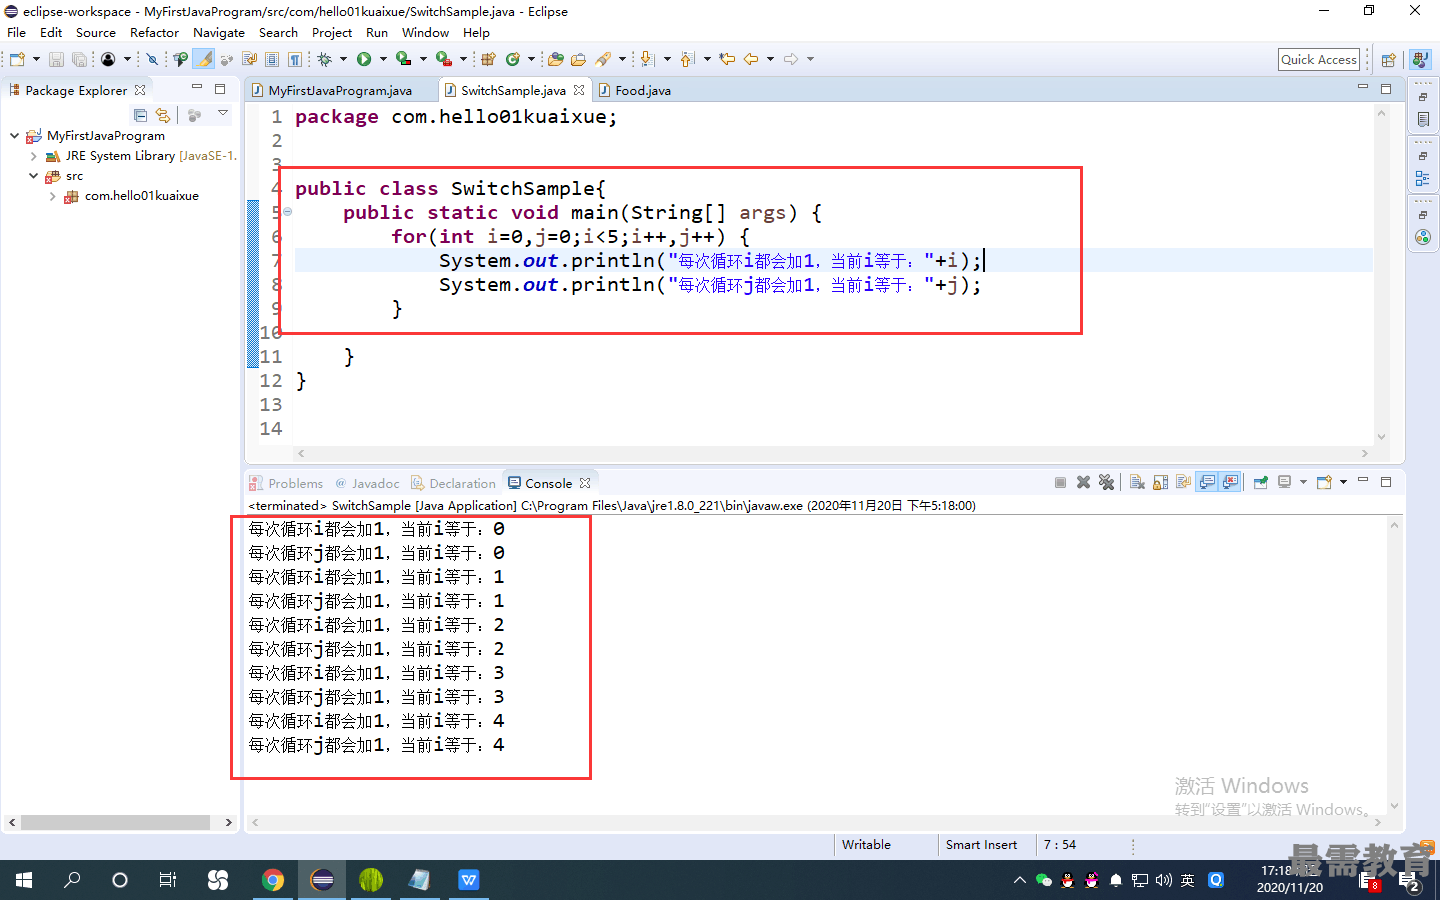Click Terminate square in Console toolbar
The width and height of the screenshot is (1440, 900).
pyautogui.click(x=1060, y=482)
